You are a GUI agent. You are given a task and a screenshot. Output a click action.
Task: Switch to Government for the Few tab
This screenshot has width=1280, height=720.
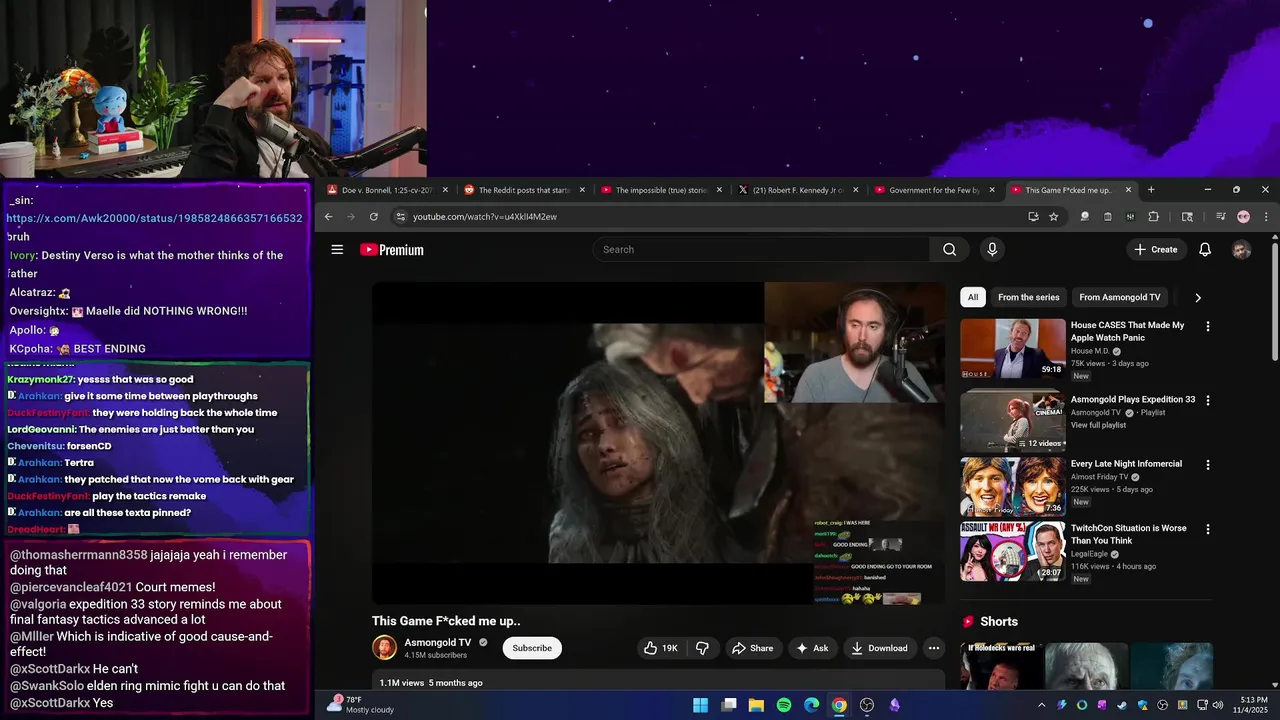[934, 190]
